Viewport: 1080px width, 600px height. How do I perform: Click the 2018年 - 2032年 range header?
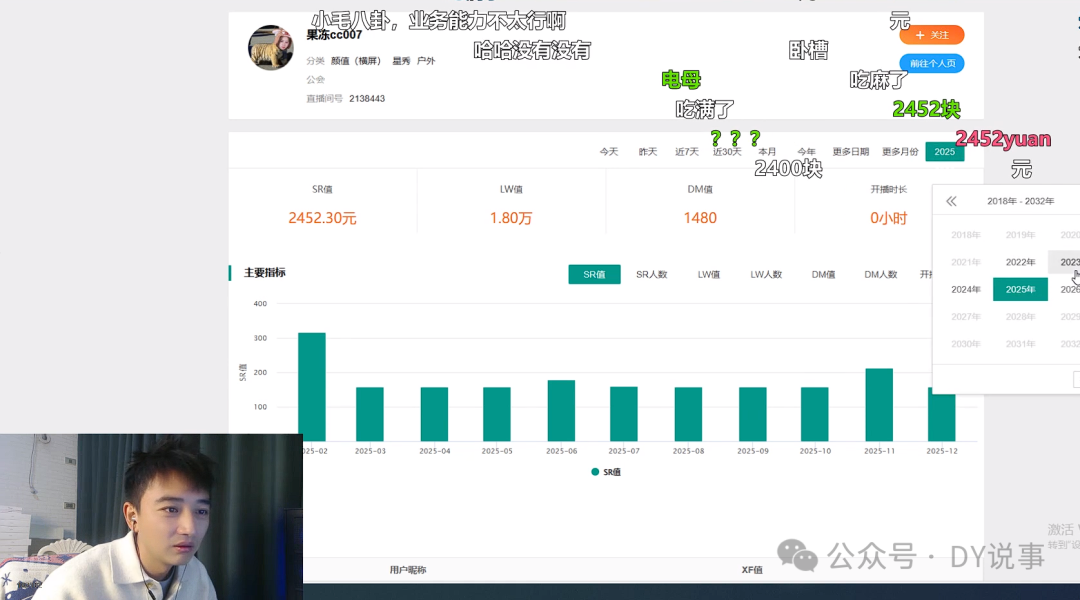1021,201
